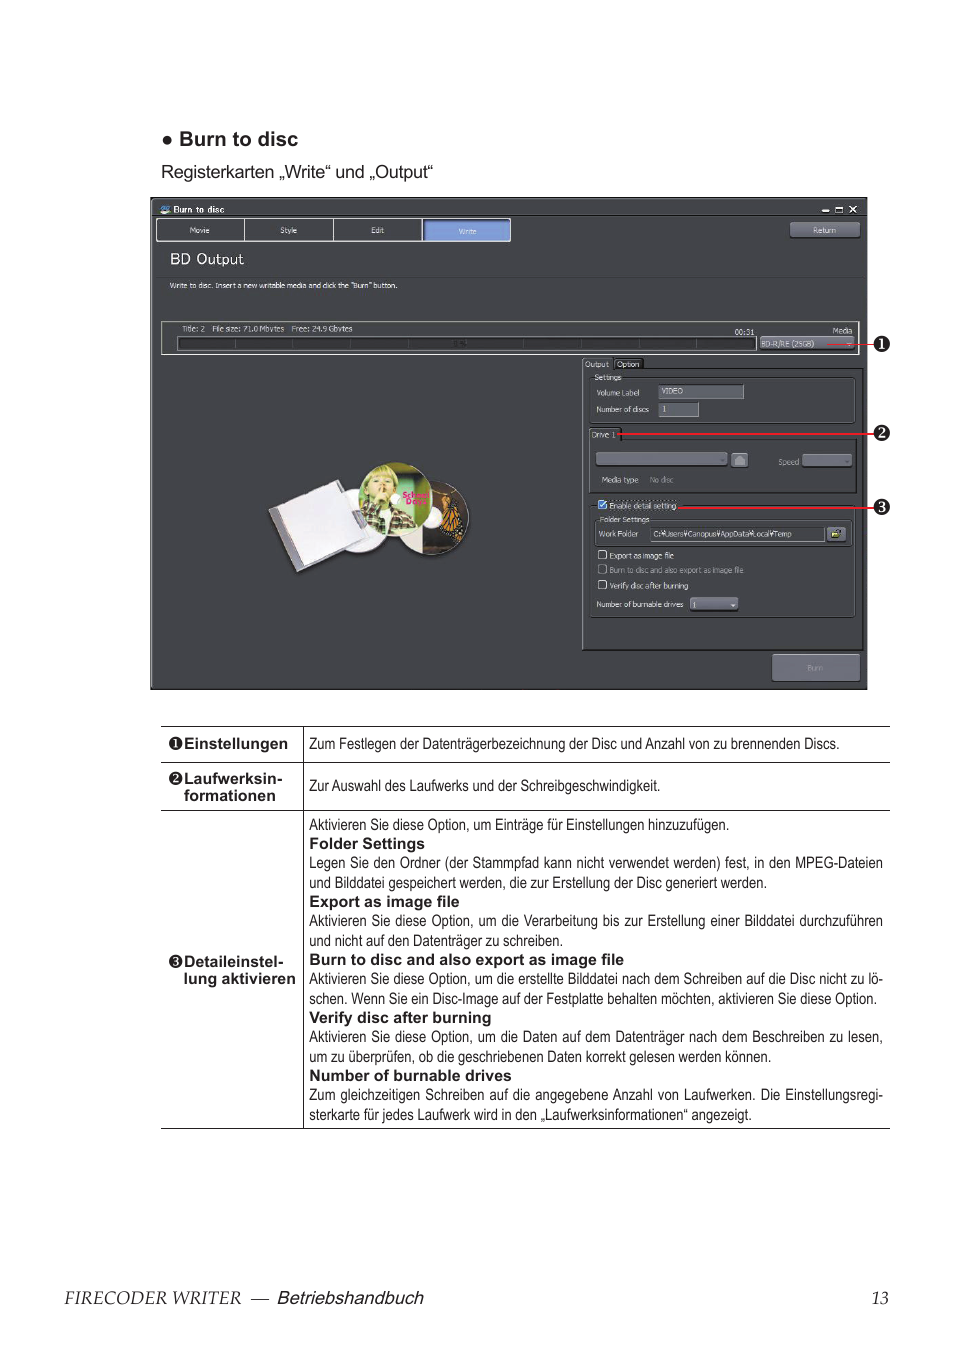This screenshot has width=954, height=1354.
Task: Click the Burn button
Action: tap(815, 668)
